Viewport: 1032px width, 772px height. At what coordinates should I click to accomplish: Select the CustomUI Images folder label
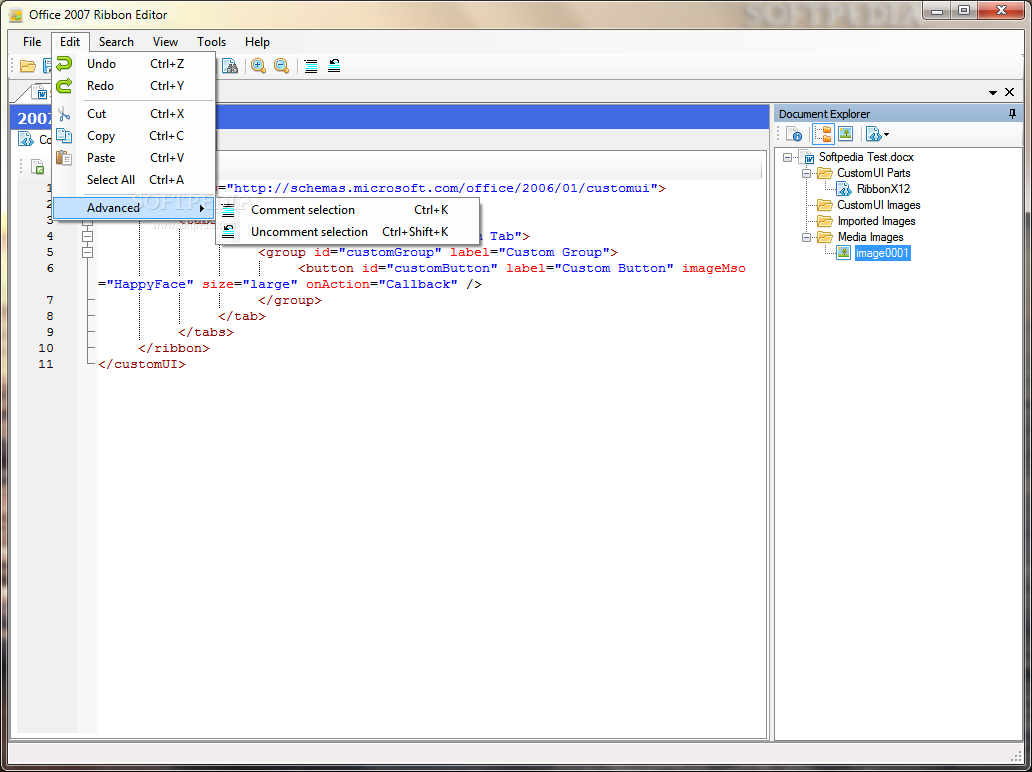[879, 205]
